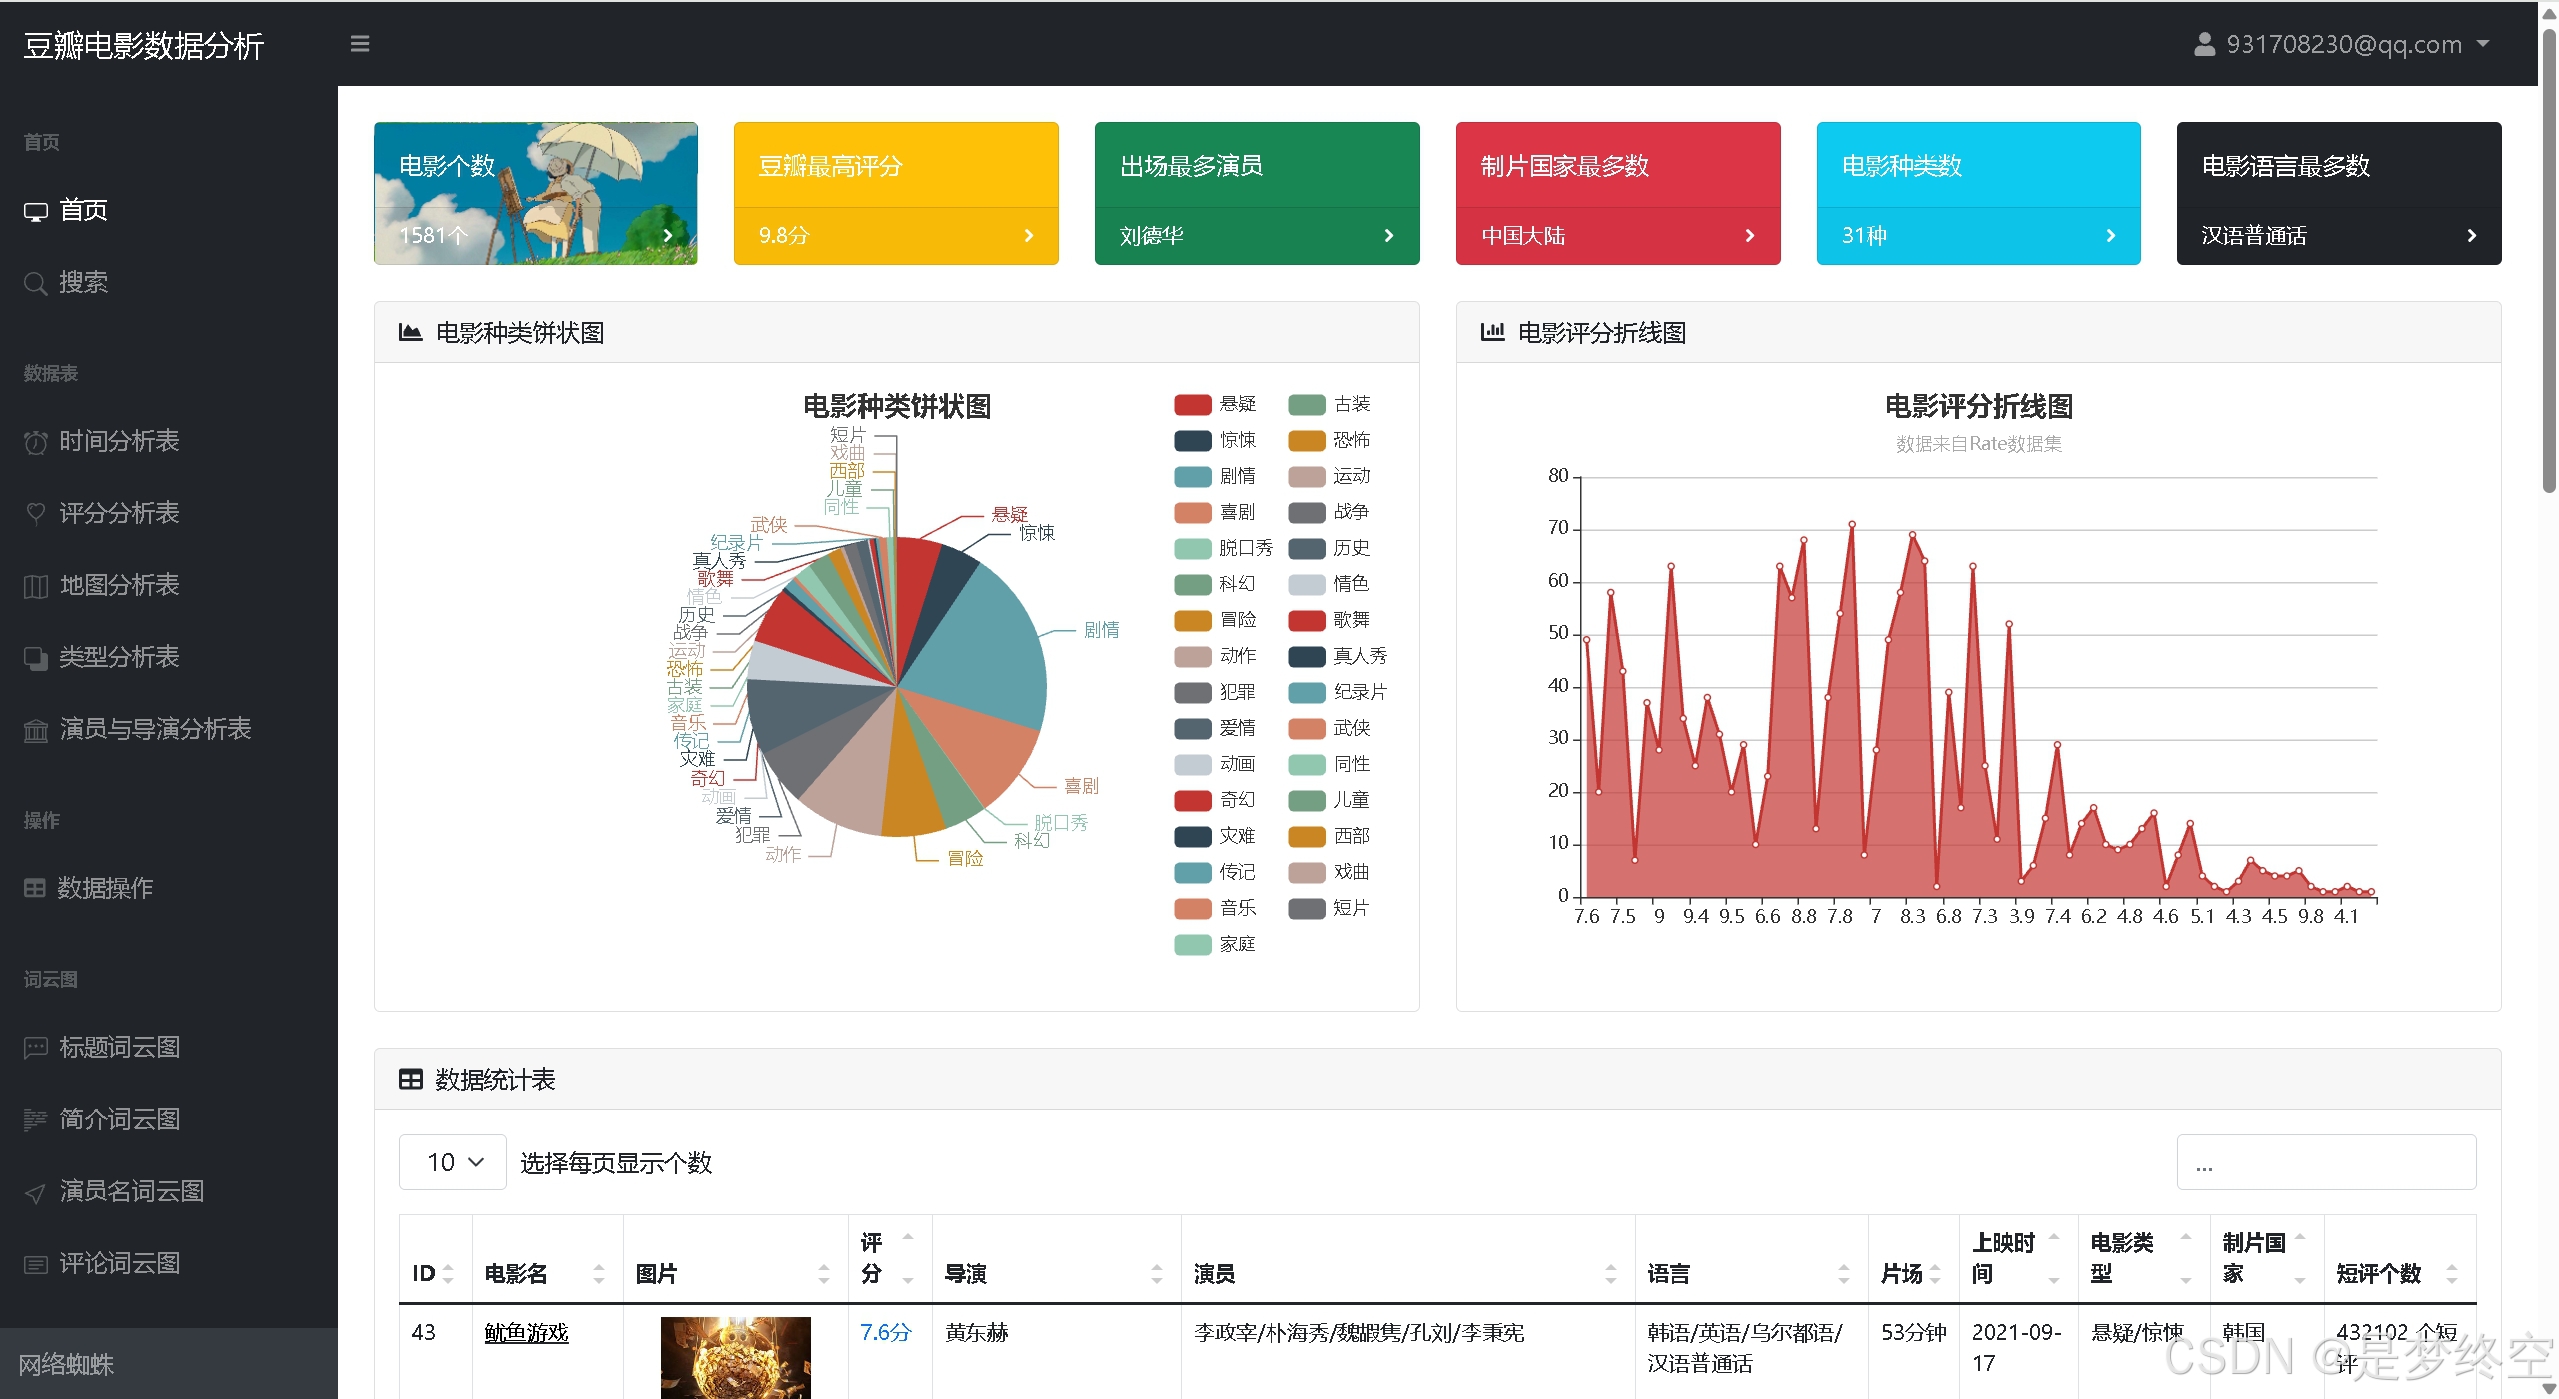The height and width of the screenshot is (1399, 2559).
Task: Click the magnifier icon beside 搜索
Action: point(36,284)
